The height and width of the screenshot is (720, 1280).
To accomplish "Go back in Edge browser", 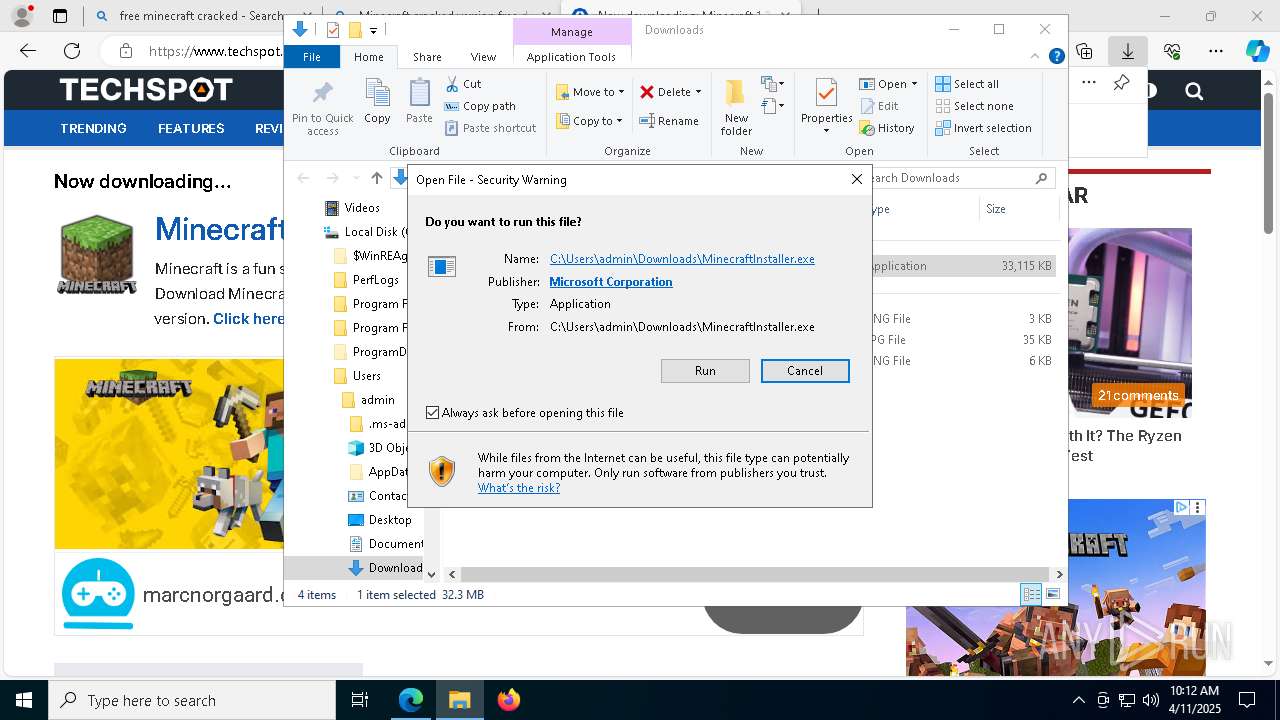I will (x=28, y=51).
